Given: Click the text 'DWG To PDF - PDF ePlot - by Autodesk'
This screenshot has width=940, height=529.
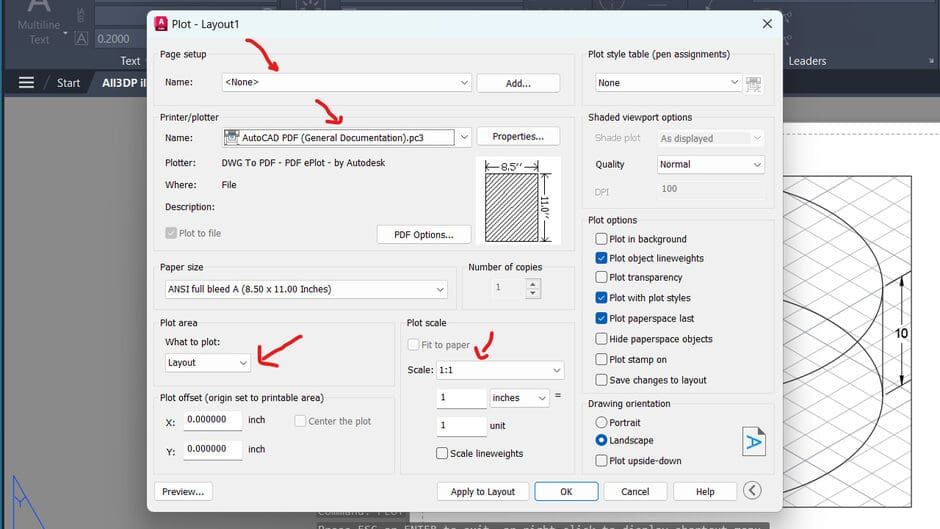Looking at the screenshot, I should (x=303, y=163).
